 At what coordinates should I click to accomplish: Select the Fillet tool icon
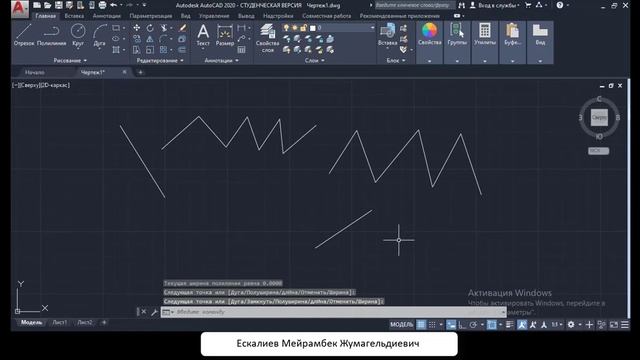[x=163, y=39]
